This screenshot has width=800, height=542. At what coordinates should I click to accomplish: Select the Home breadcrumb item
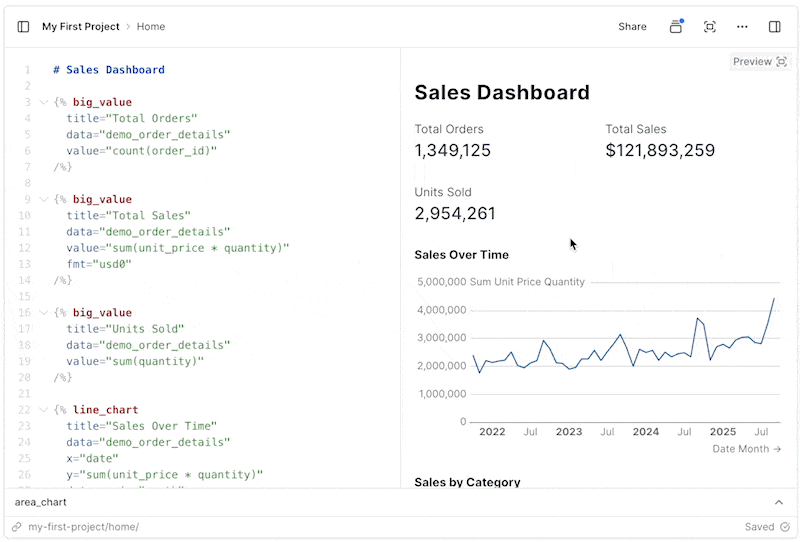(x=151, y=27)
